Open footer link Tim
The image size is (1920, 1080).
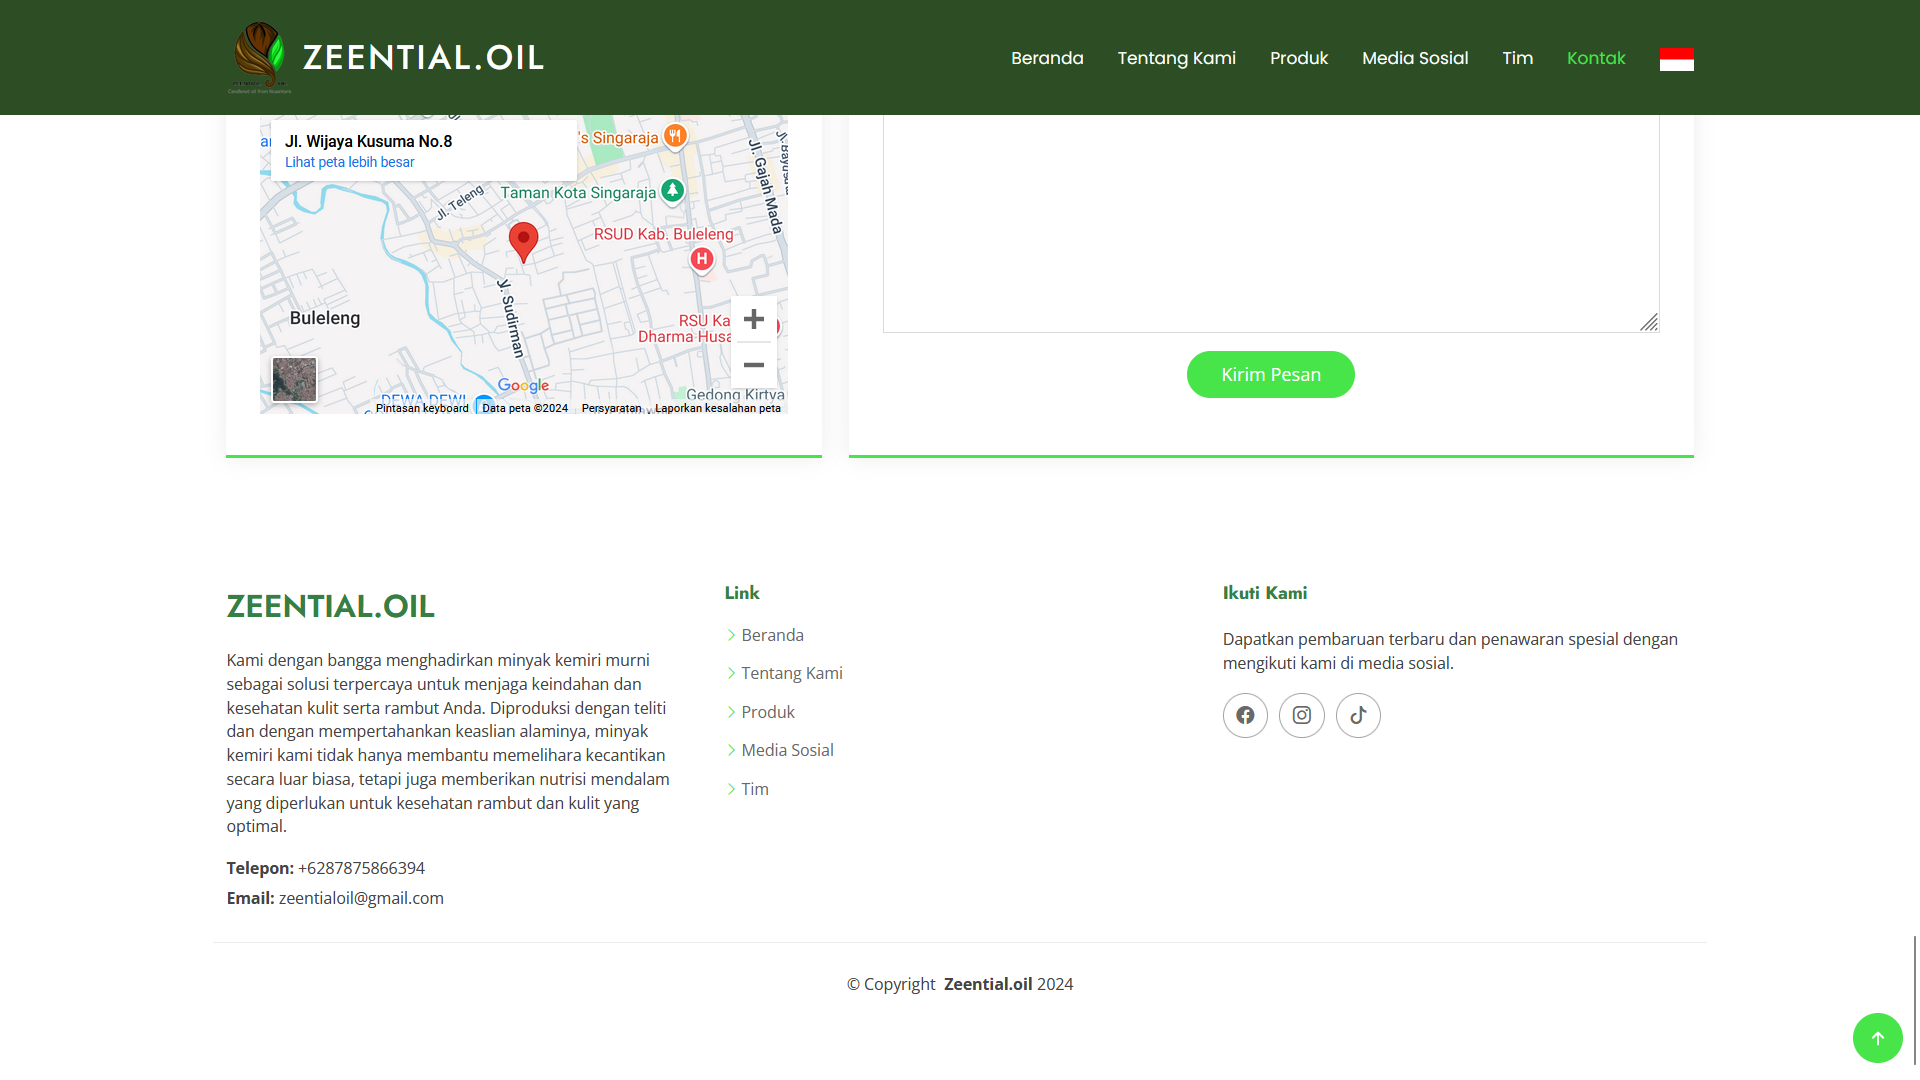coord(754,789)
